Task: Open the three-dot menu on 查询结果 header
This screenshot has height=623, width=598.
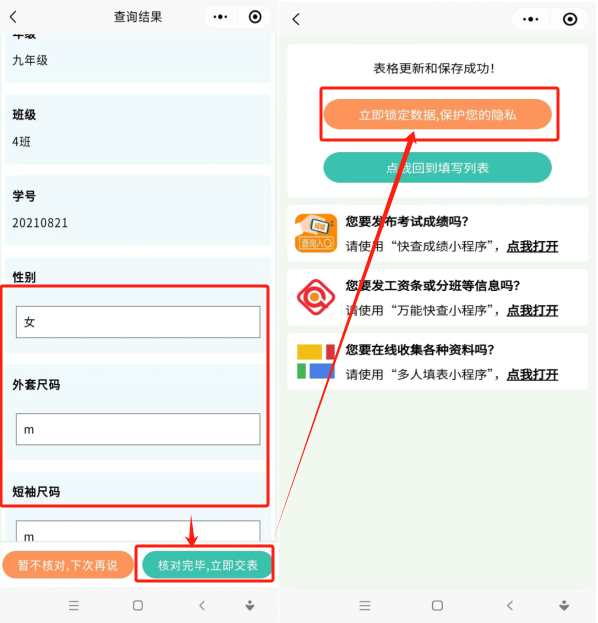Action: pos(220,17)
